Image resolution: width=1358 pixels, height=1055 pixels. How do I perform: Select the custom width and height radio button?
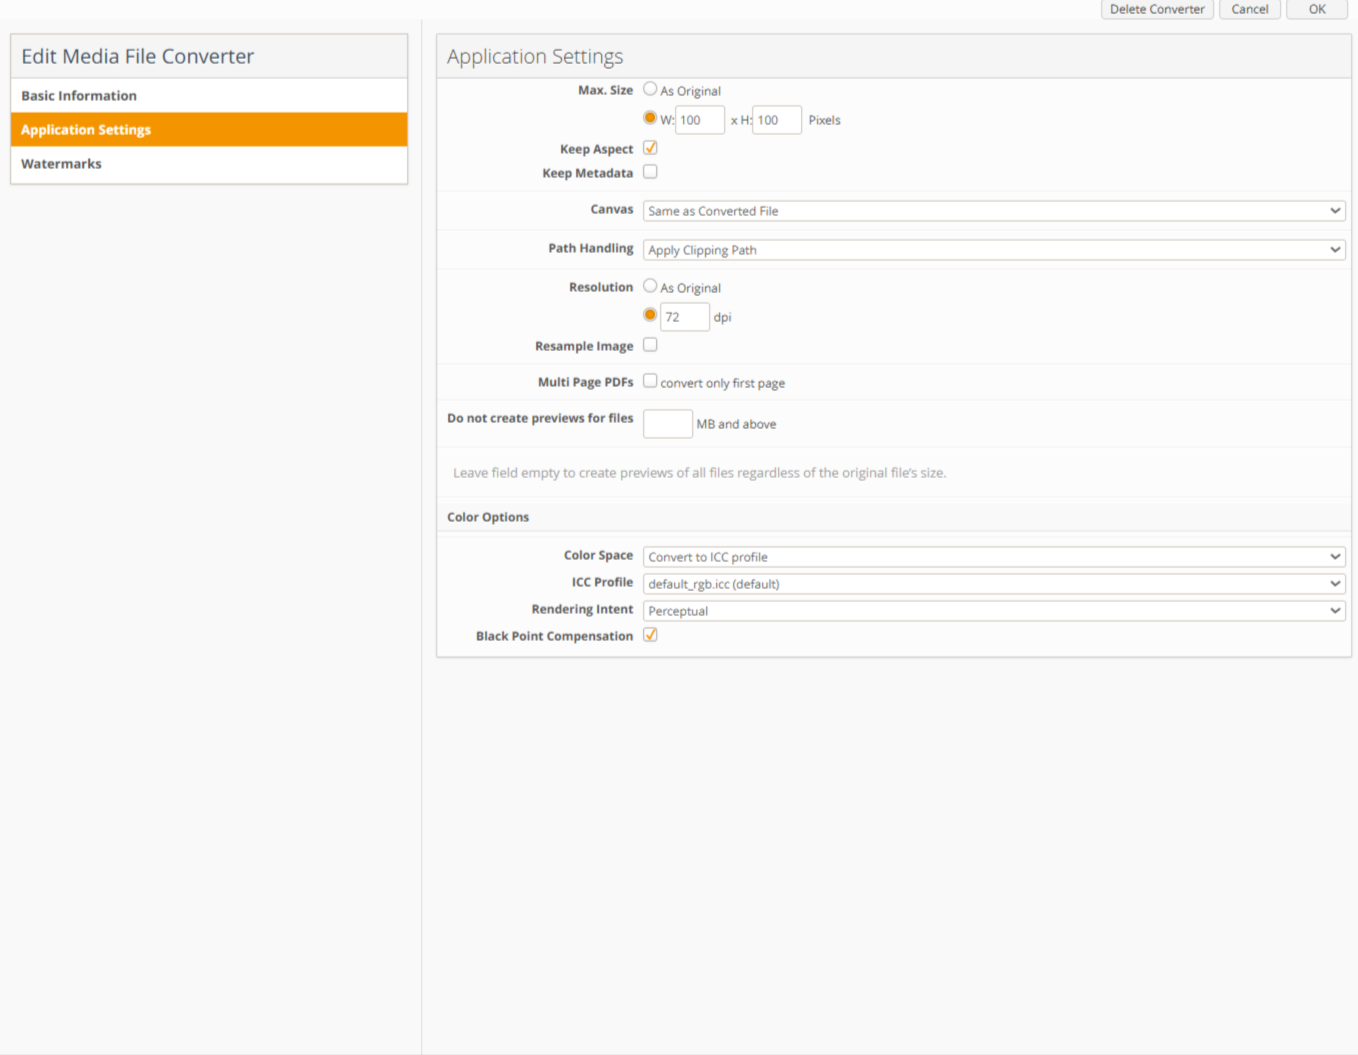(650, 118)
